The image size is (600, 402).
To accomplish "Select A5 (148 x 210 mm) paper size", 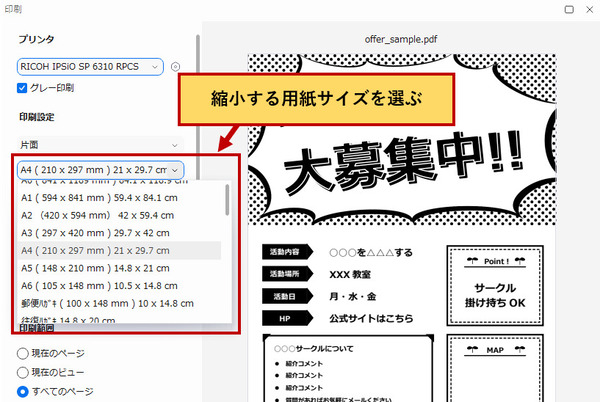I will [119, 268].
